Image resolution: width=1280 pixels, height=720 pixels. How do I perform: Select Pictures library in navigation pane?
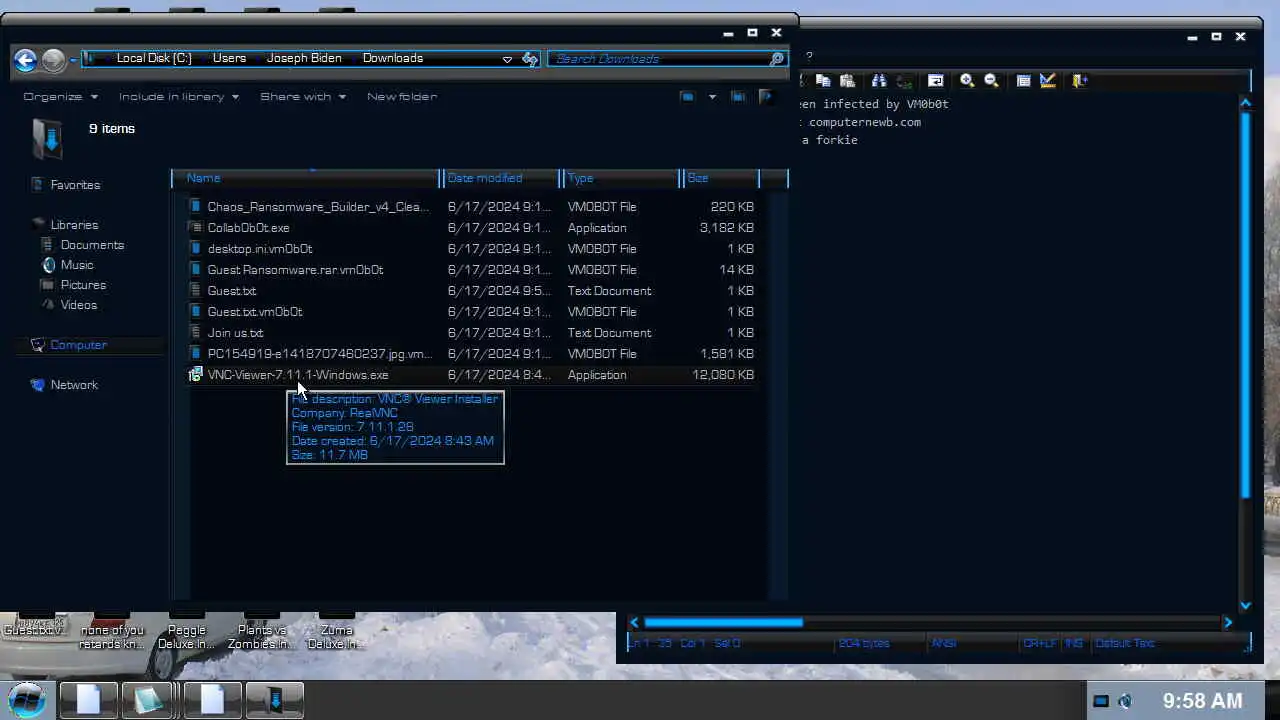pos(83,285)
